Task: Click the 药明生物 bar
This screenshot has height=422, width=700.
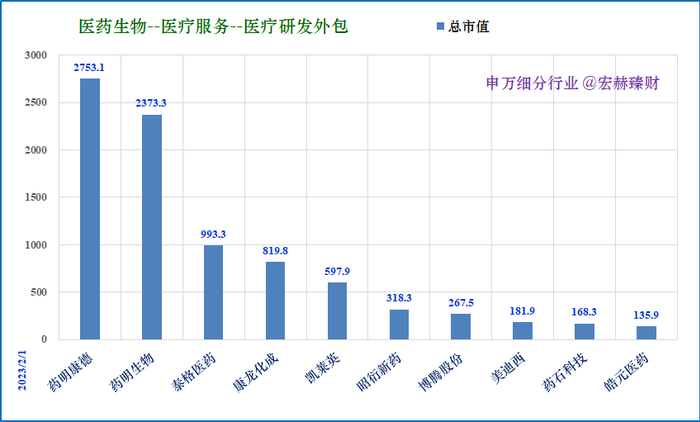Action: (152, 227)
